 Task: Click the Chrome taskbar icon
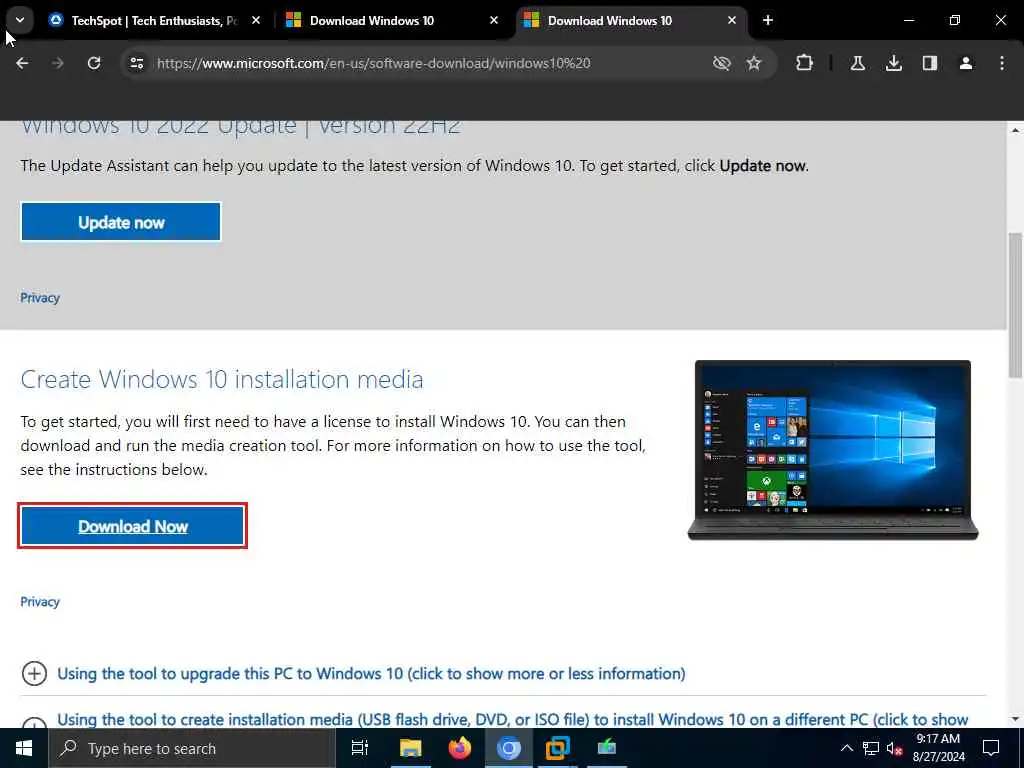coord(509,748)
